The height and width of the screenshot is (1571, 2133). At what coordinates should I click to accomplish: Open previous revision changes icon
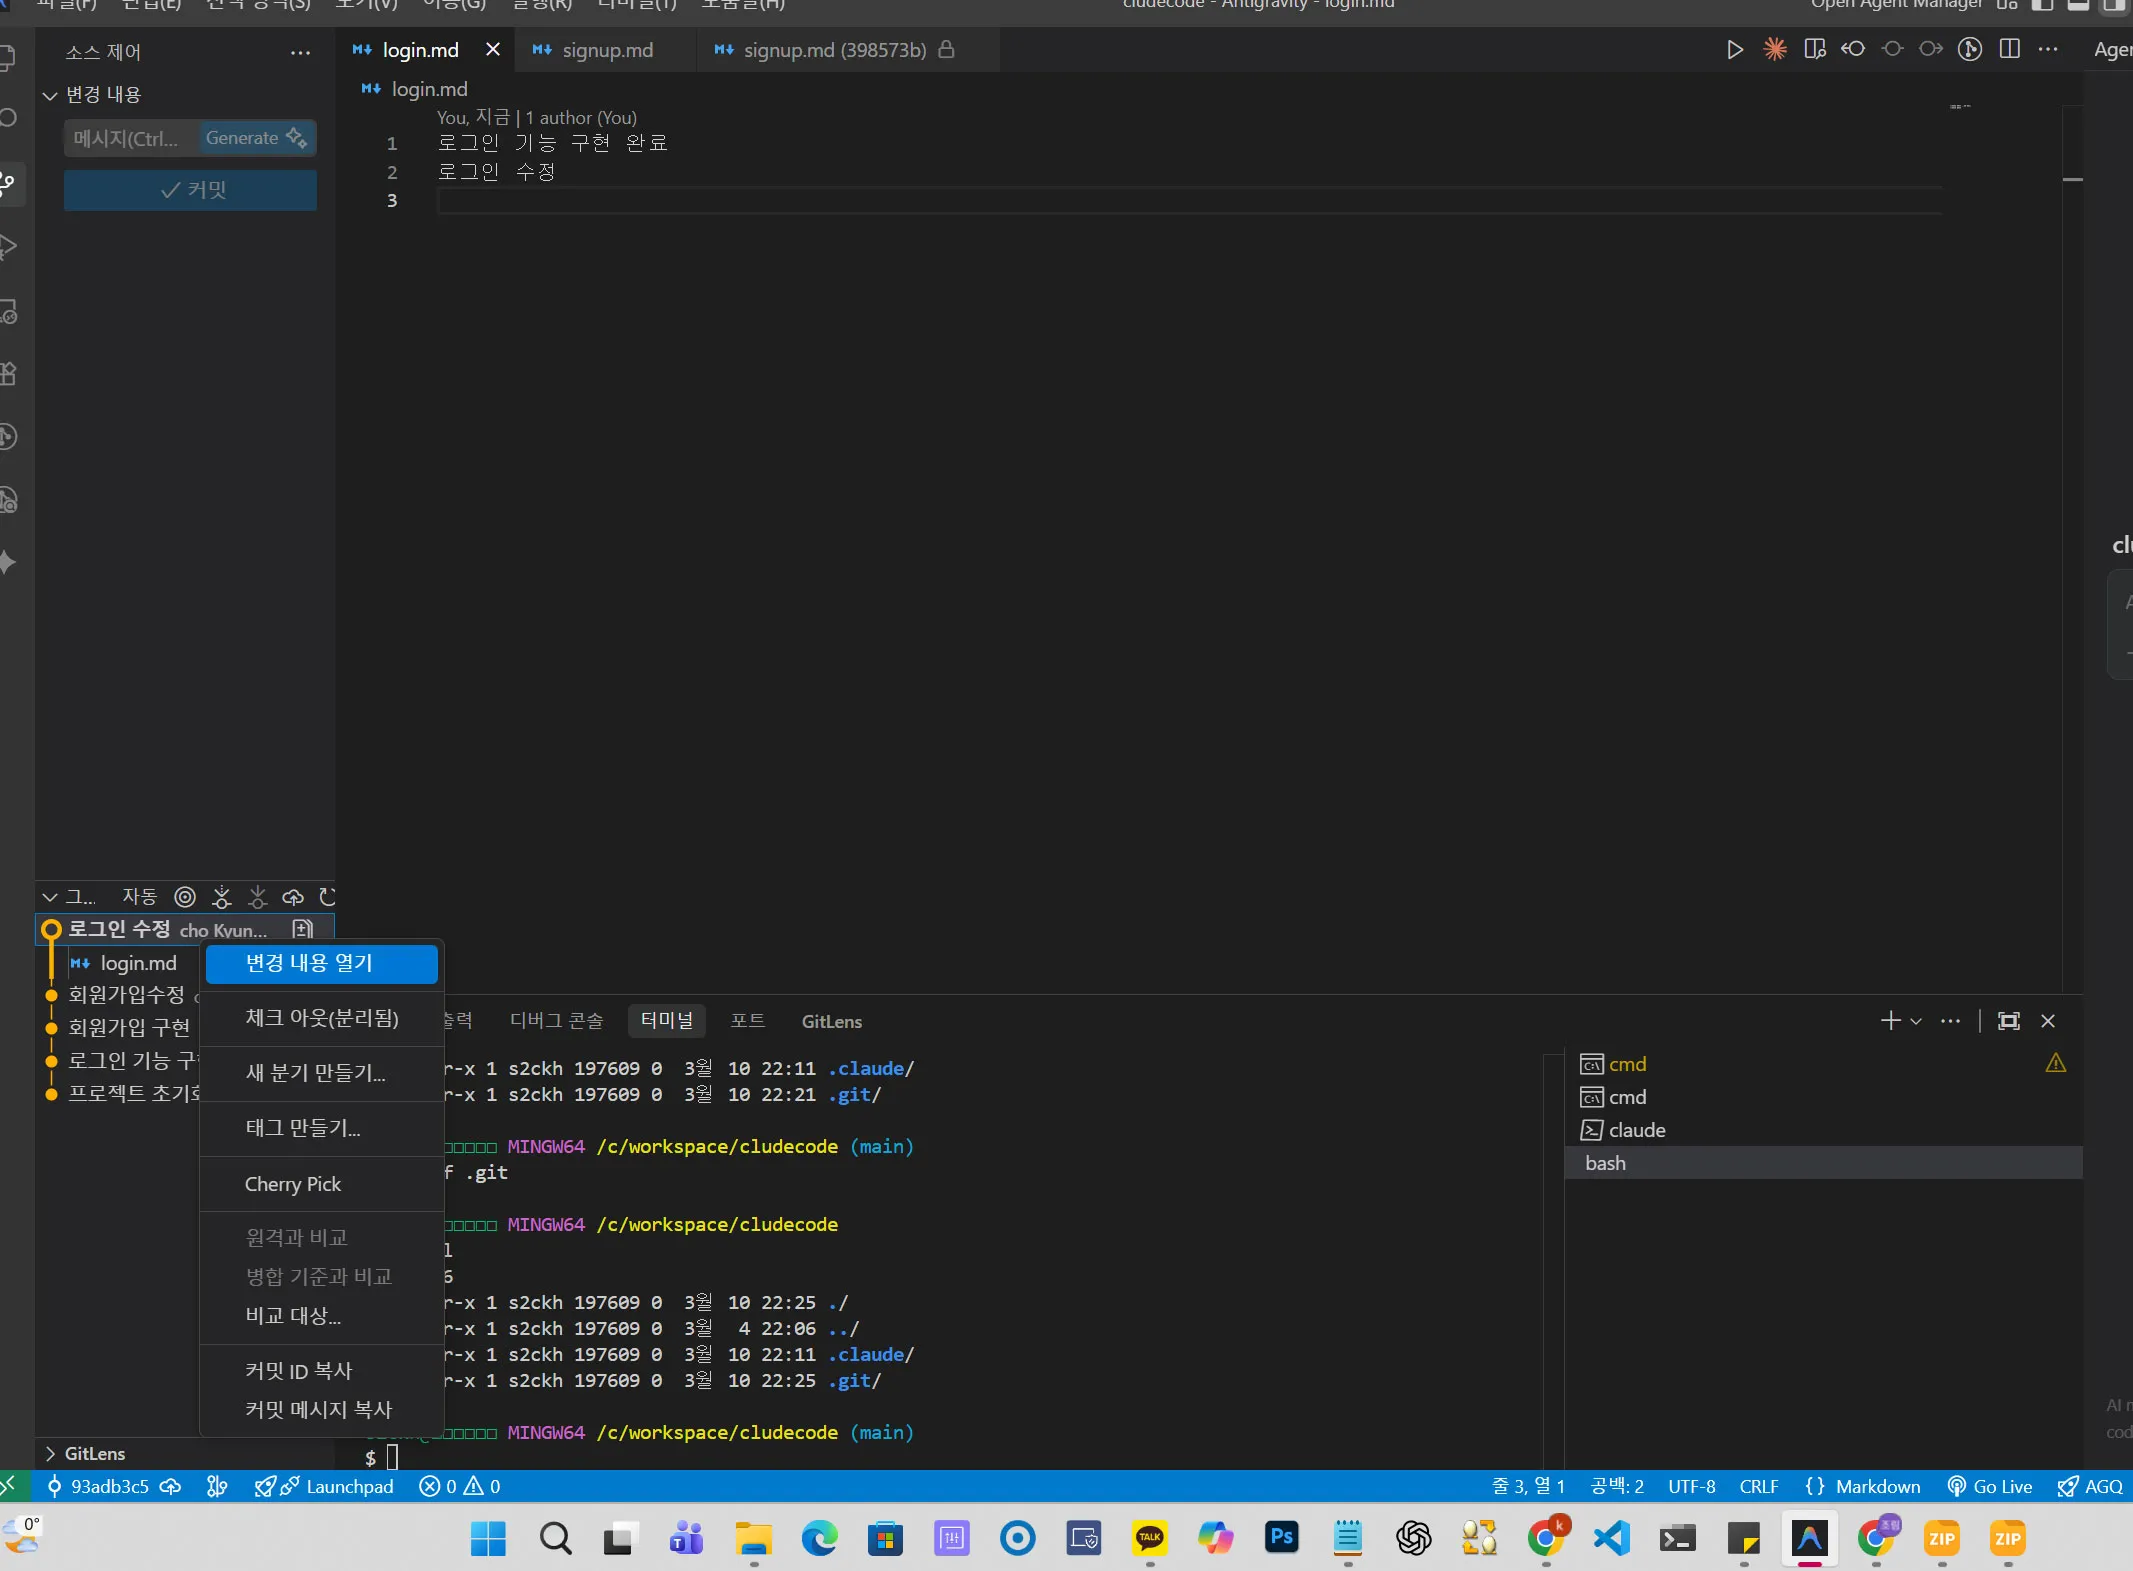[x=1853, y=49]
